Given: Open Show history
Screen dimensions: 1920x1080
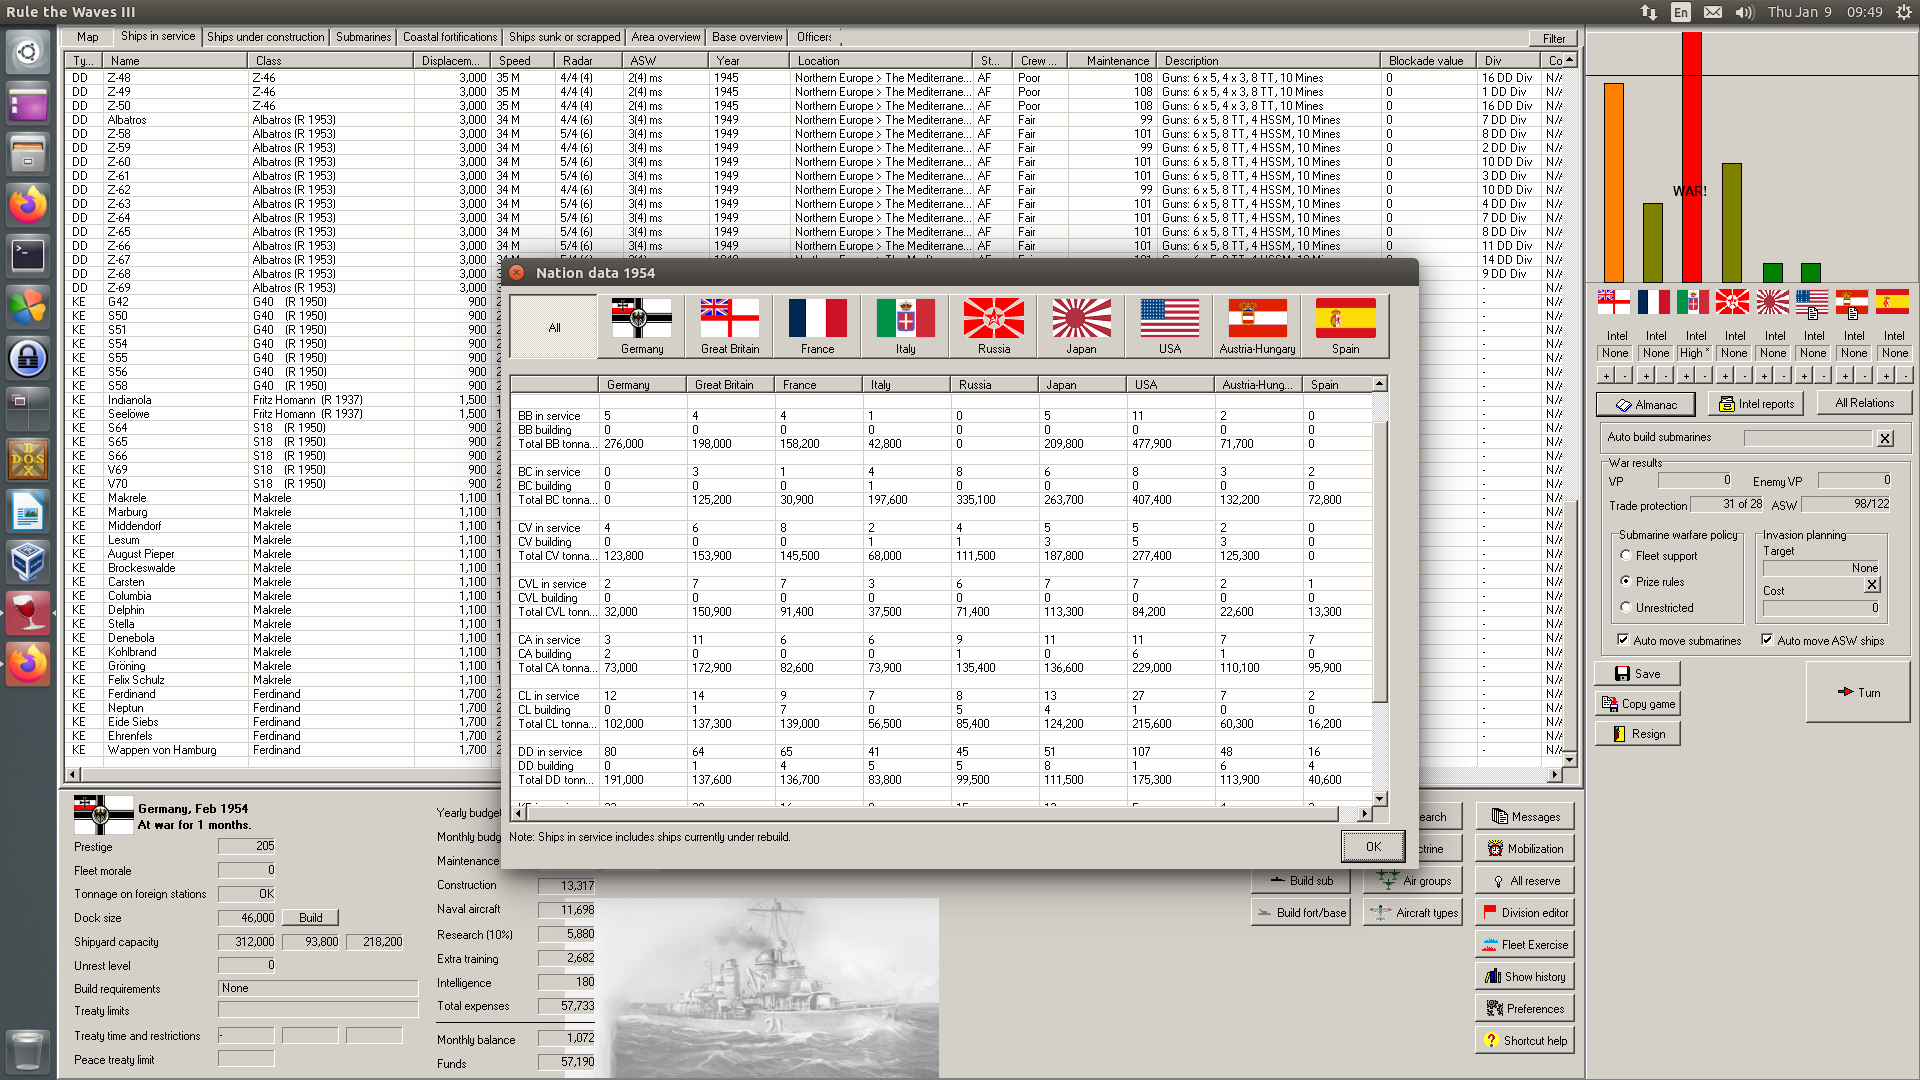Looking at the screenshot, I should pyautogui.click(x=1524, y=977).
